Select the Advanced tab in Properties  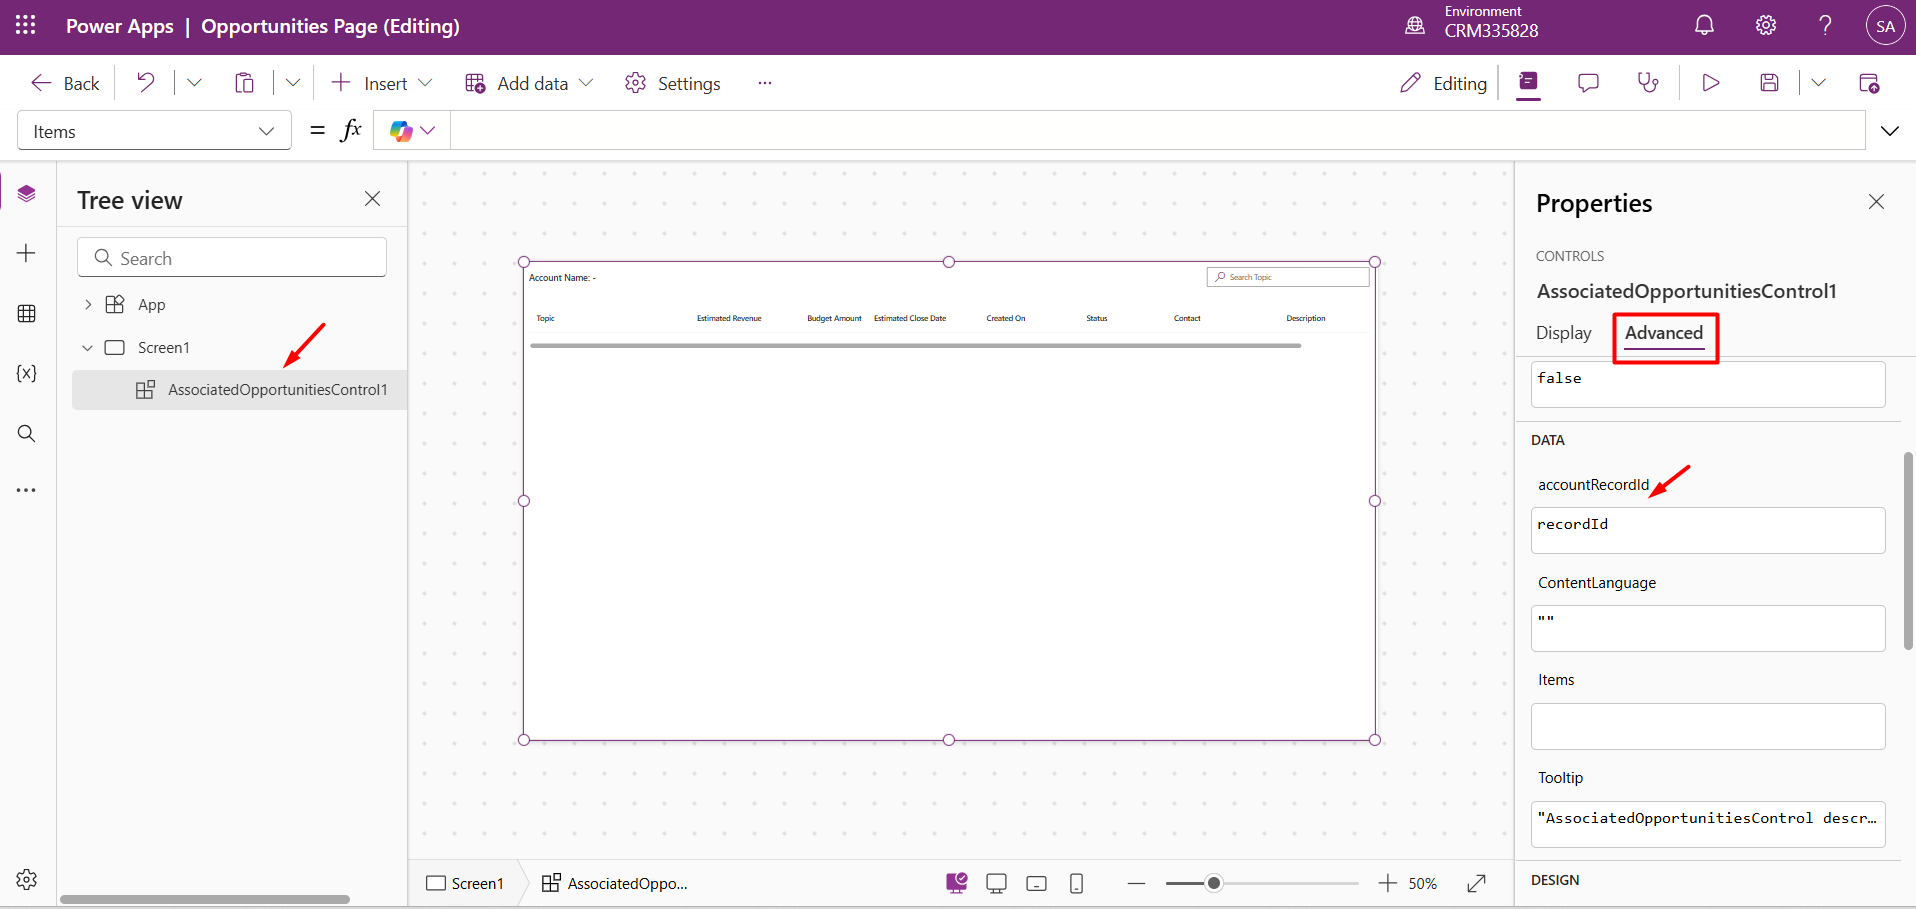[1663, 333]
